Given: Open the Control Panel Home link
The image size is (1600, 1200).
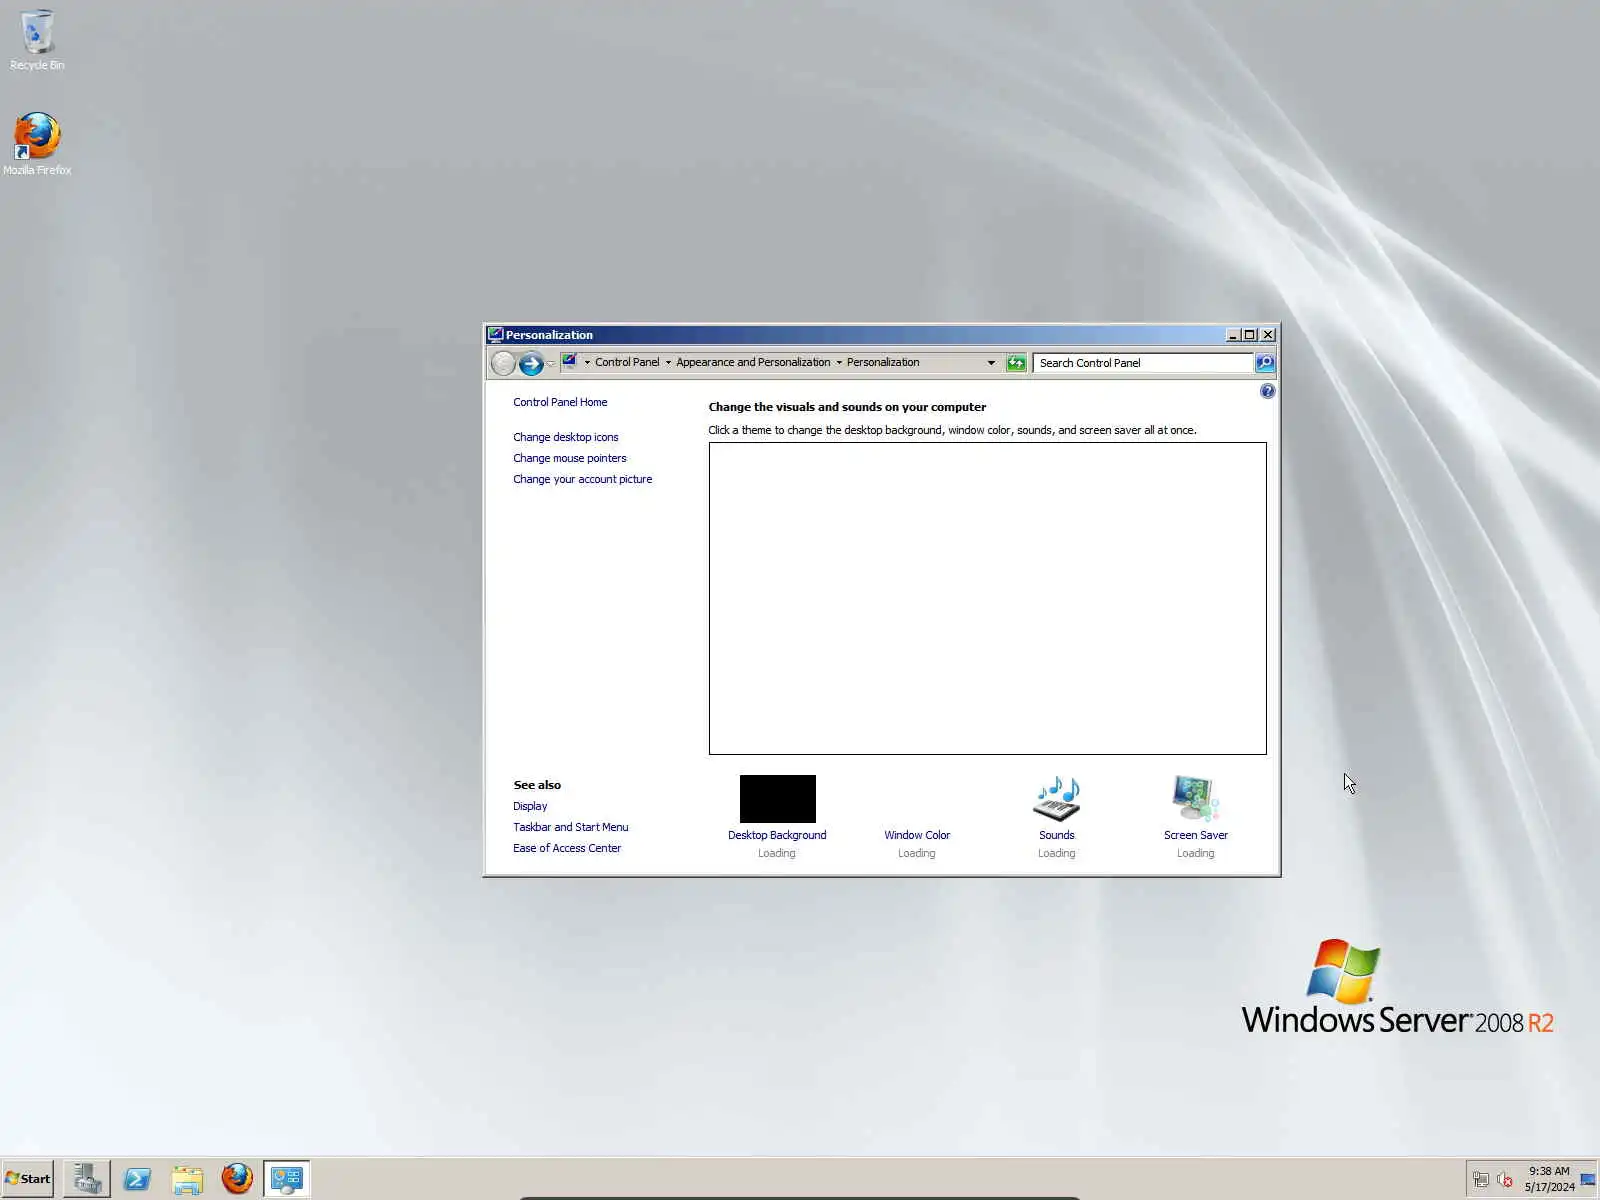Looking at the screenshot, I should (560, 402).
